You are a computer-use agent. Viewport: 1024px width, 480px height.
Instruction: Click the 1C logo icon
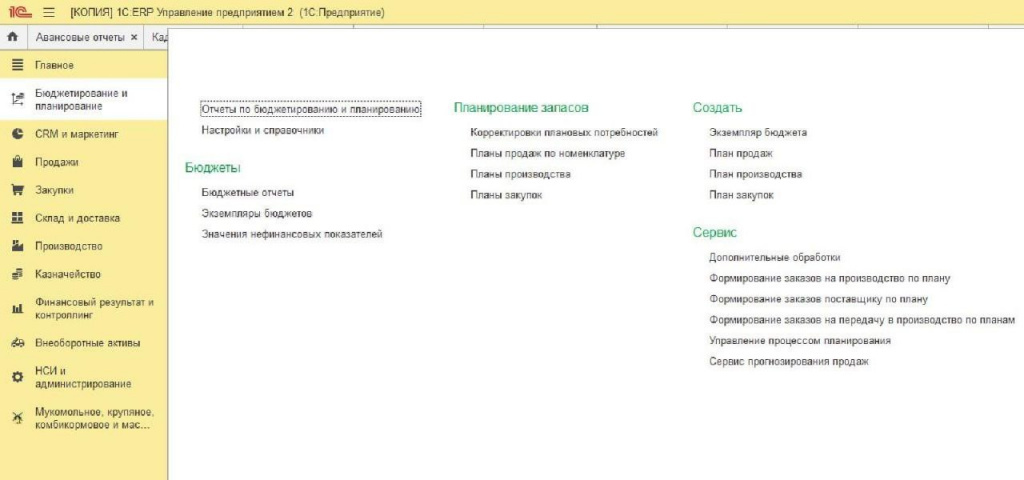point(20,12)
